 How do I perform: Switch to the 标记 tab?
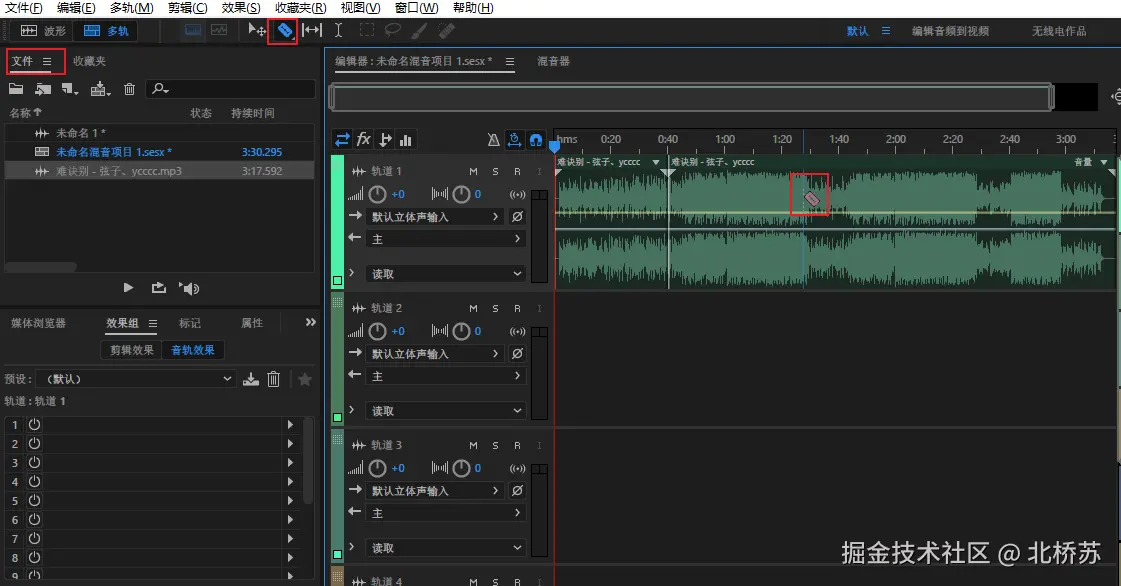(x=189, y=323)
